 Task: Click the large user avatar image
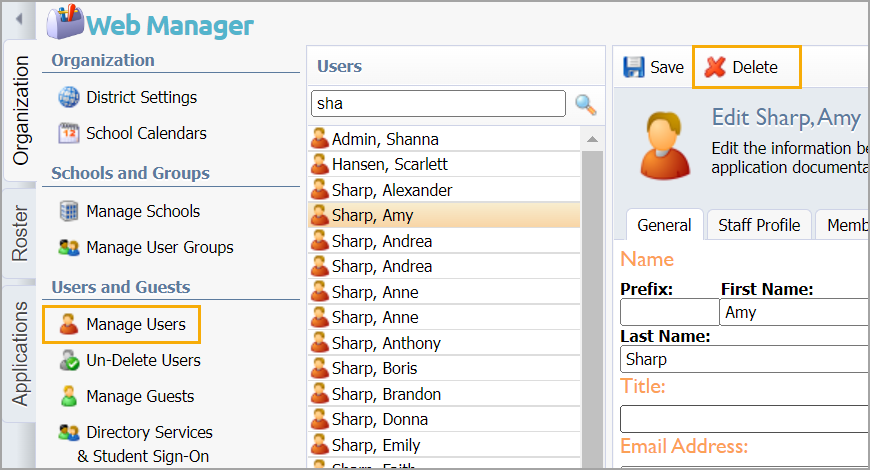[665, 145]
